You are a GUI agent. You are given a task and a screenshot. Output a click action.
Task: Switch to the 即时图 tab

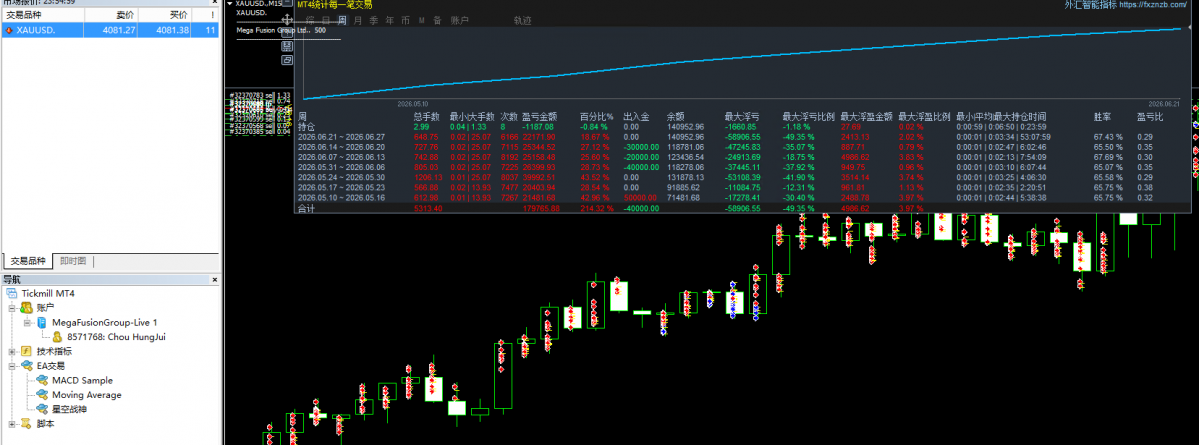pyautogui.click(x=73, y=261)
